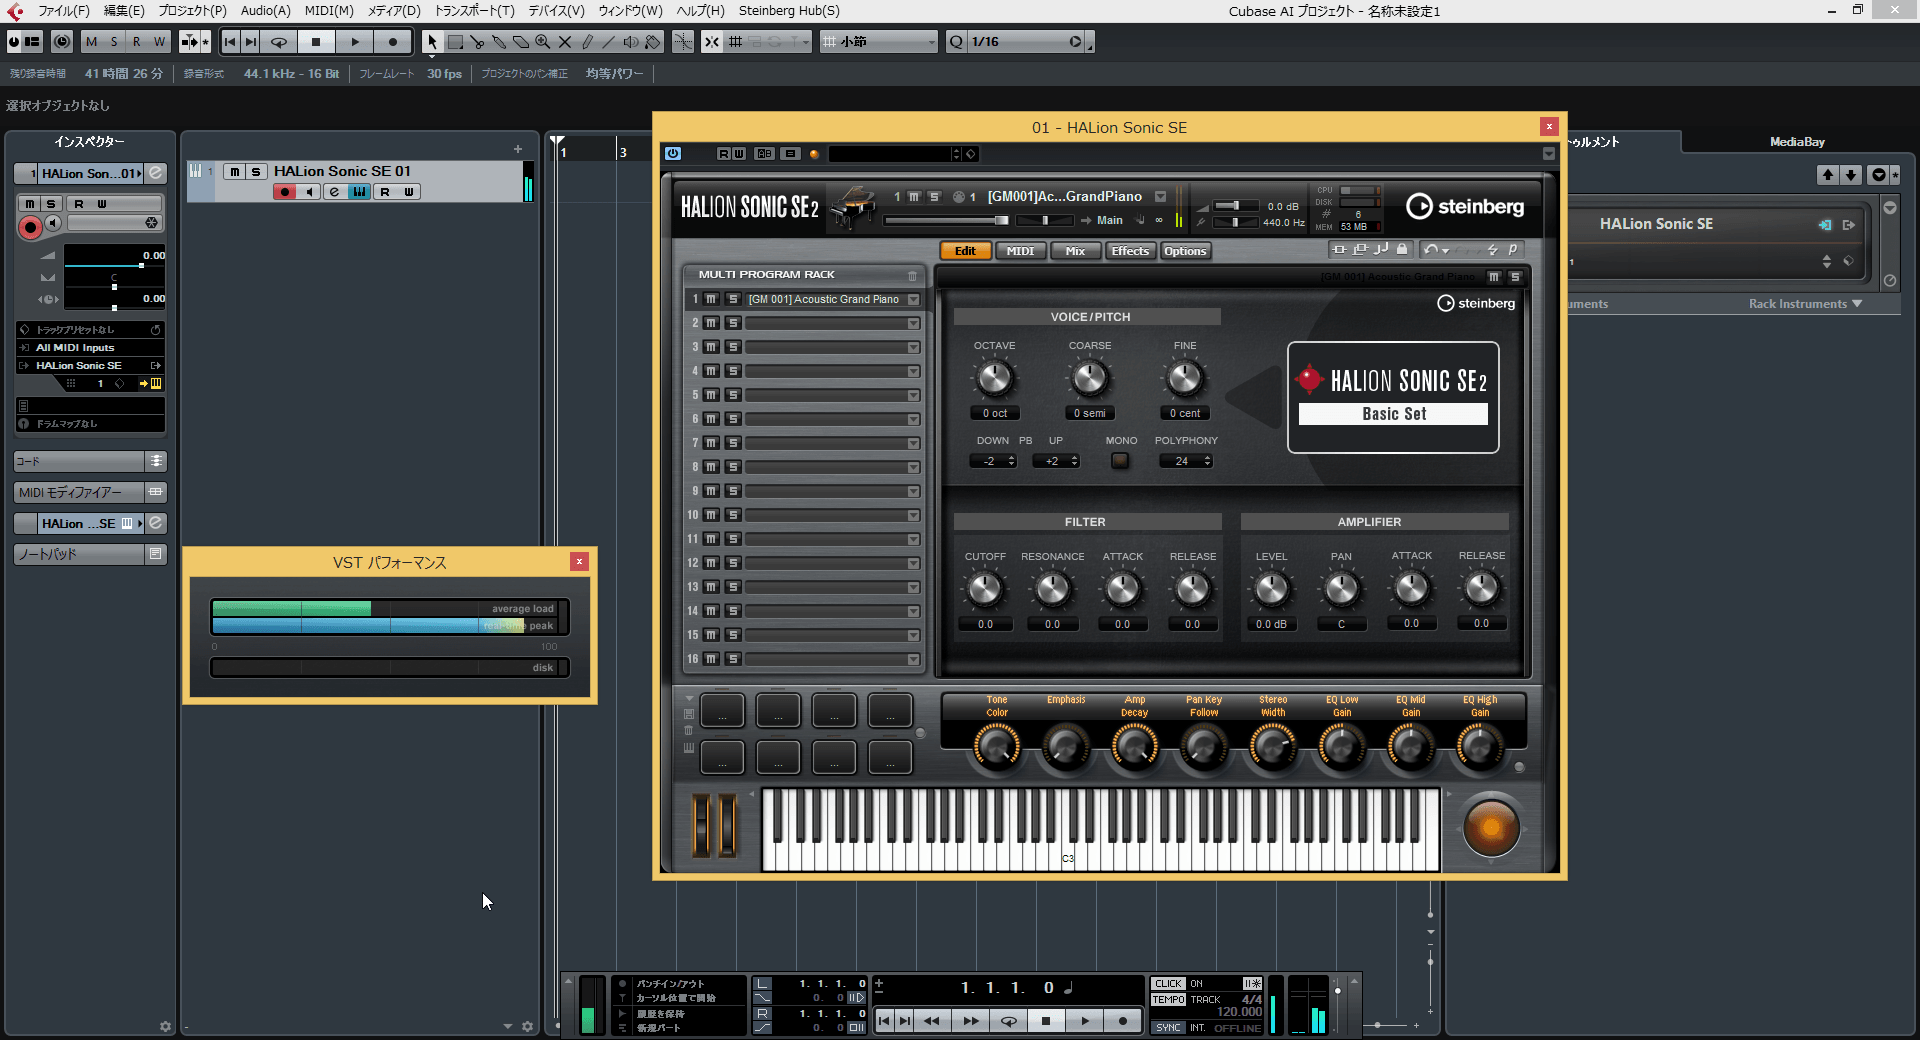Open slot 1 Acoustic Grand Piano program dropdown
Viewport: 1920px width, 1040px height.
pos(913,299)
